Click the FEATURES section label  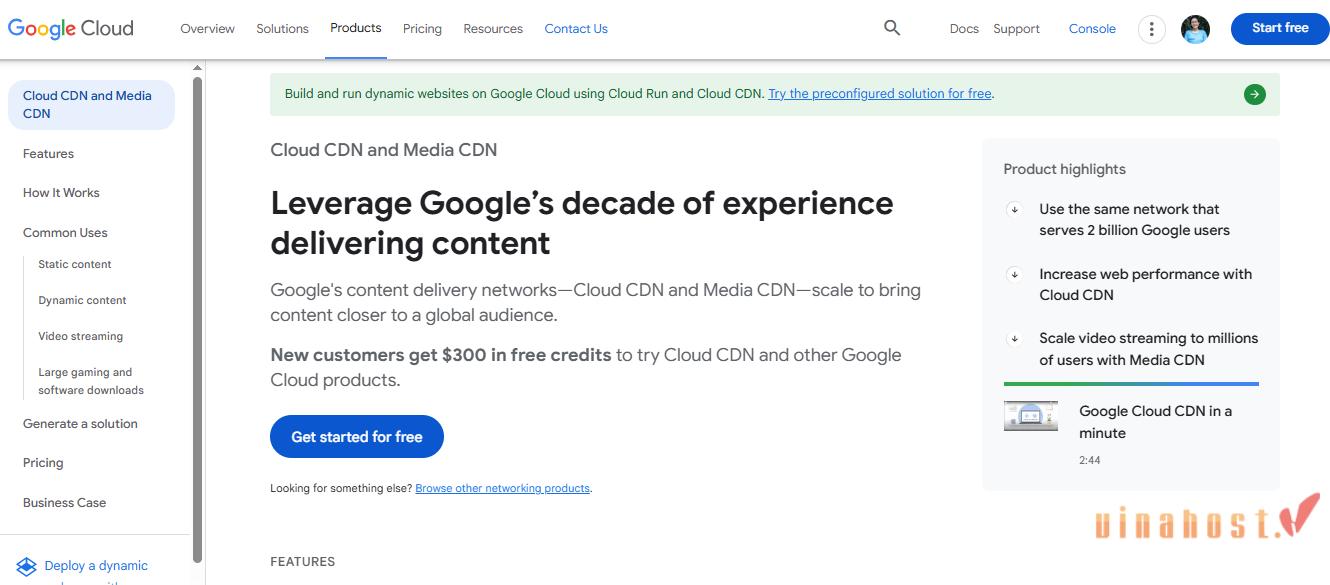[303, 562]
